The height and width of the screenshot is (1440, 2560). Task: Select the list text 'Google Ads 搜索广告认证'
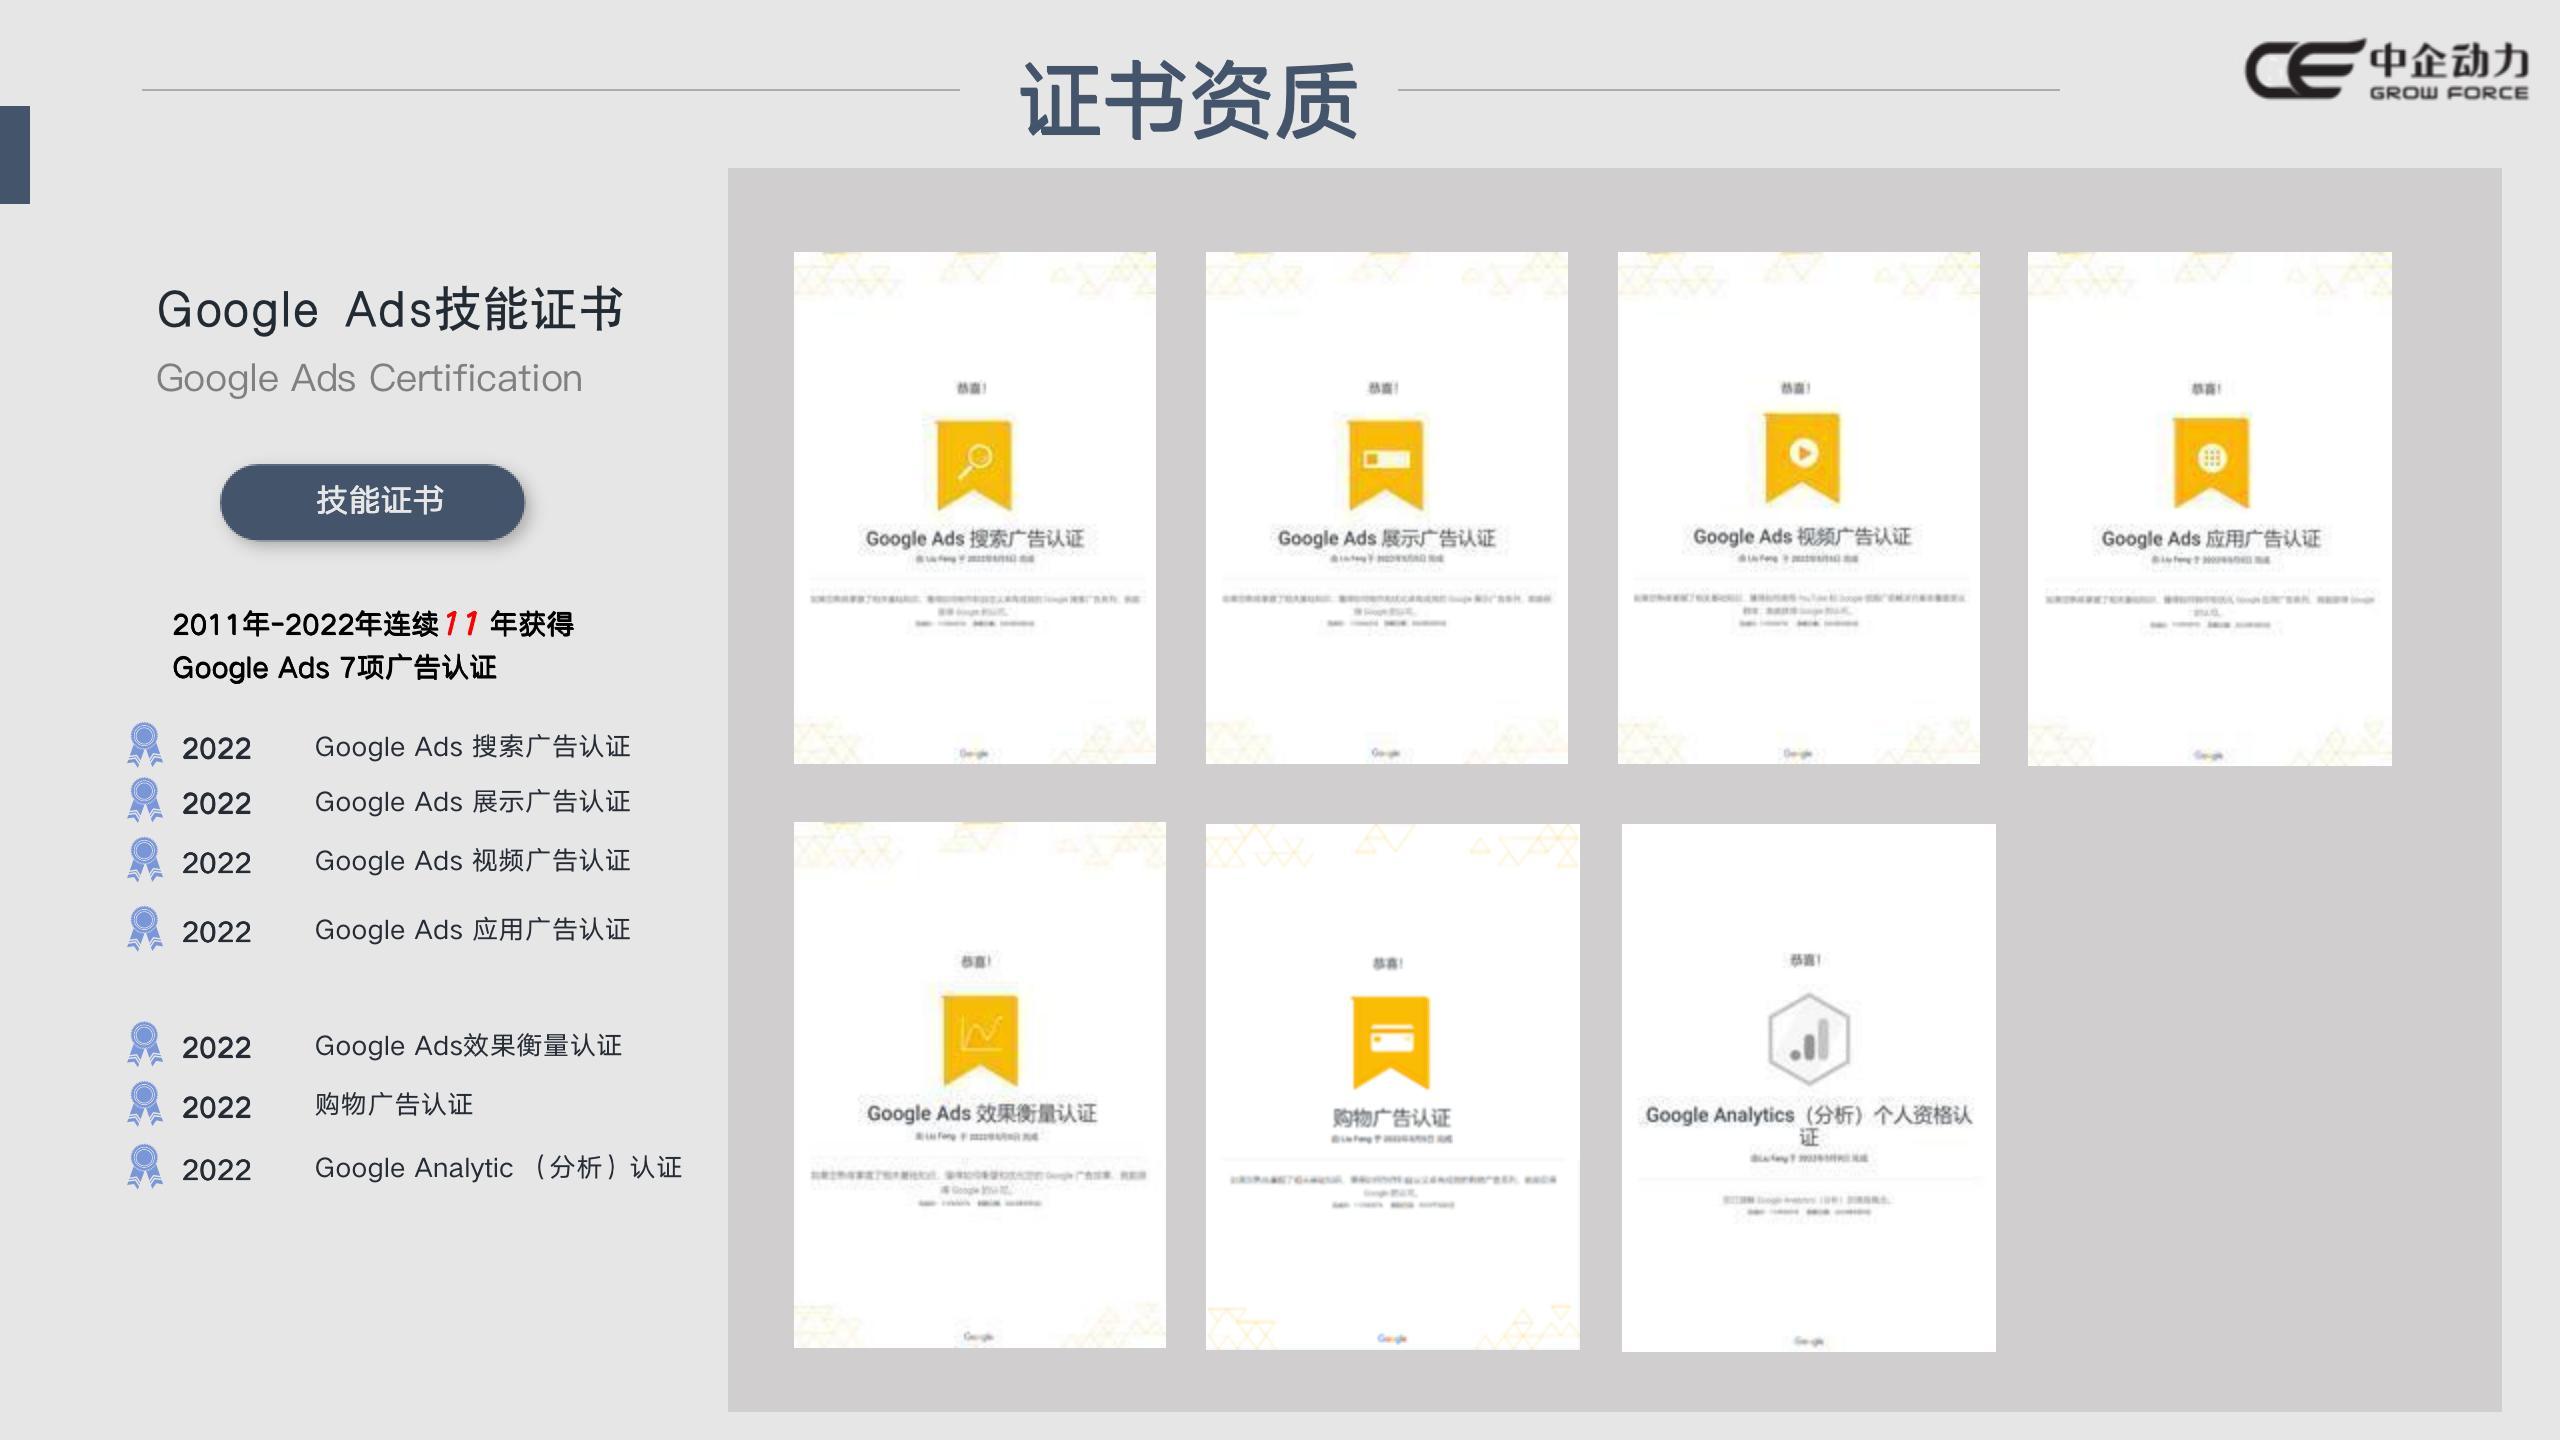click(472, 747)
